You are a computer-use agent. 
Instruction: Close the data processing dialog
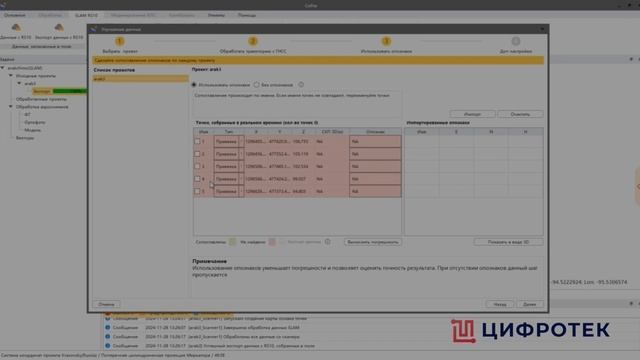click(542, 29)
